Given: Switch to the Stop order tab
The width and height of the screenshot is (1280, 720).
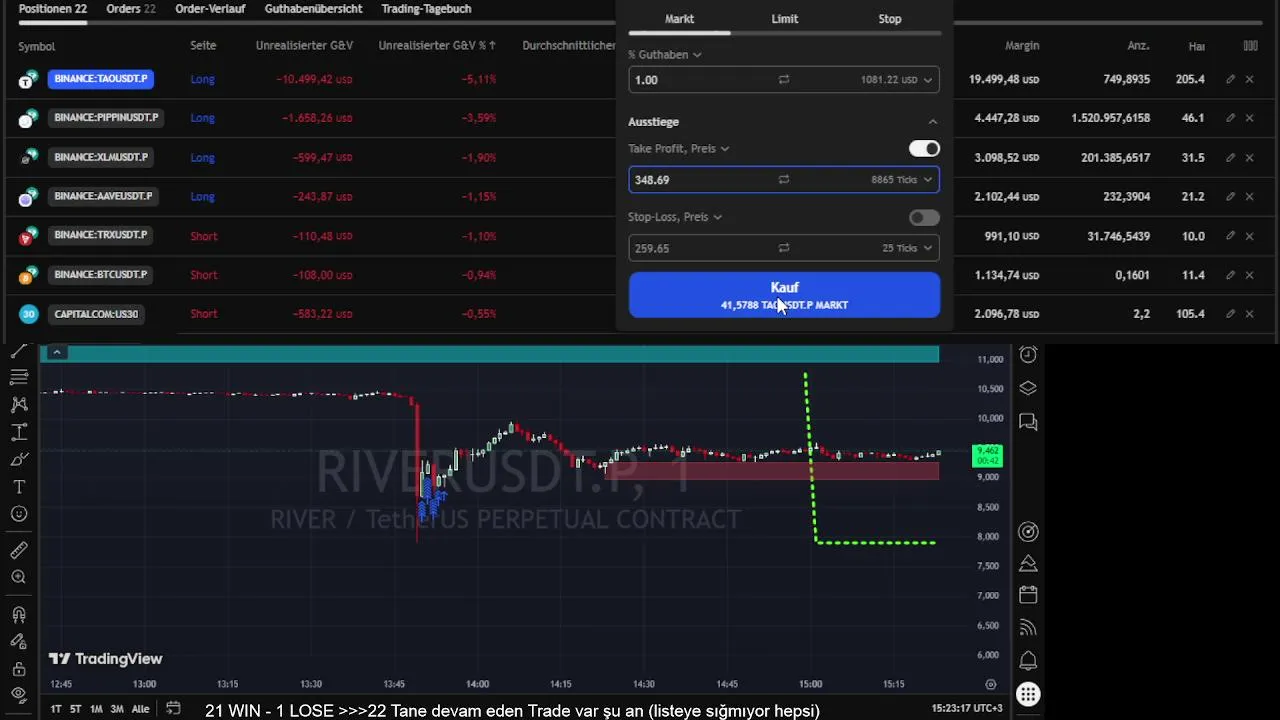Looking at the screenshot, I should coord(889,19).
